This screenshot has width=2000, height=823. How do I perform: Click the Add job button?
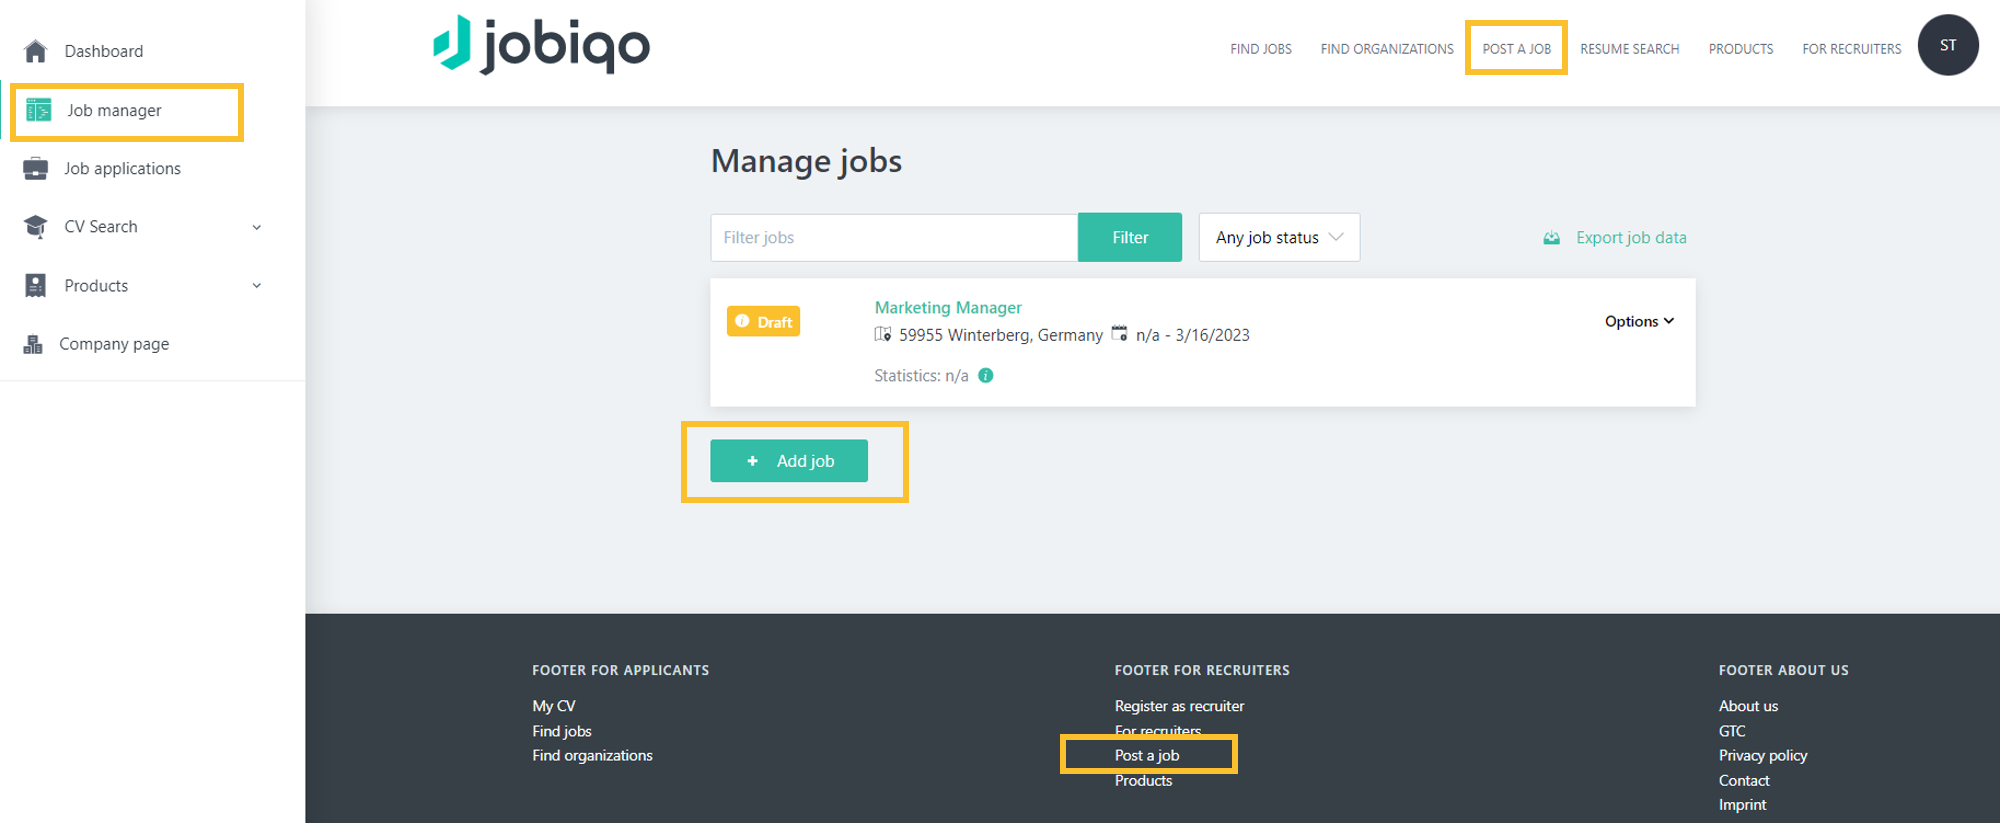[789, 461]
